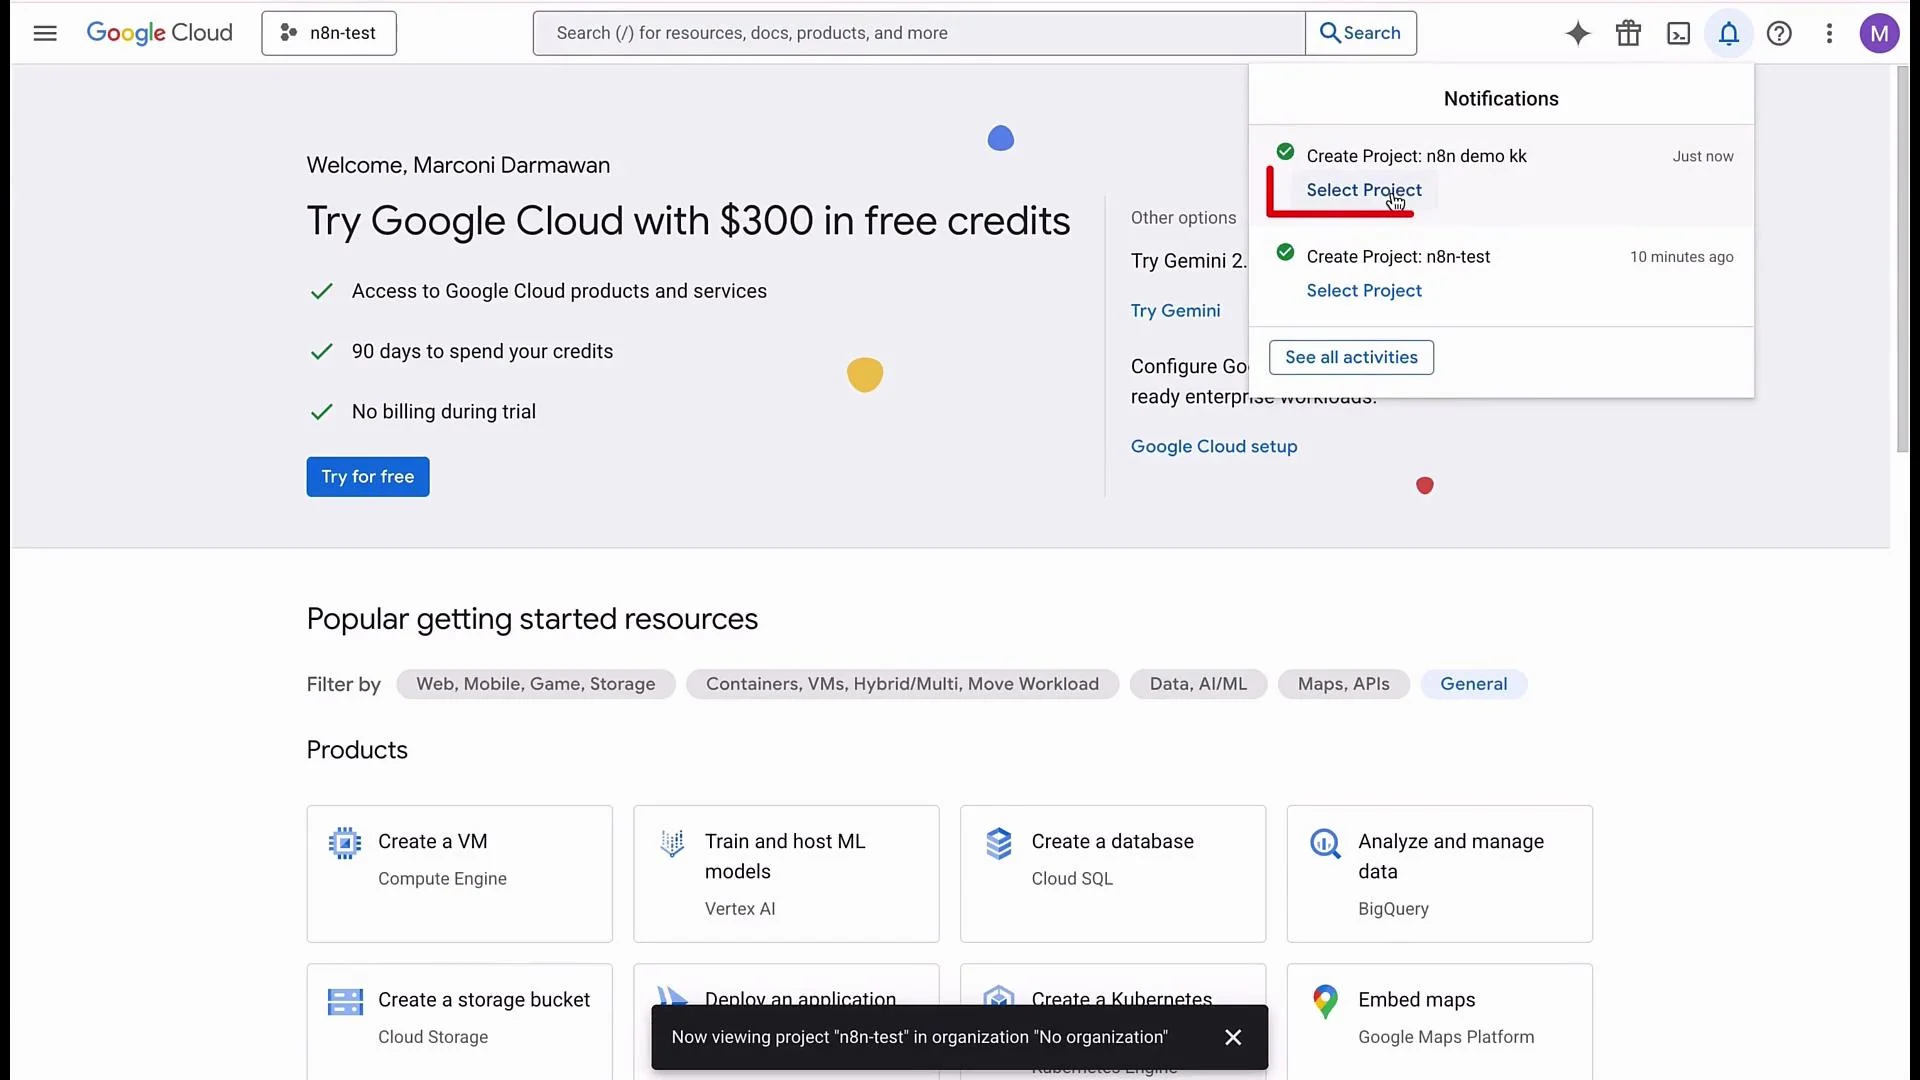Open the three-dot settings menu

1829,33
